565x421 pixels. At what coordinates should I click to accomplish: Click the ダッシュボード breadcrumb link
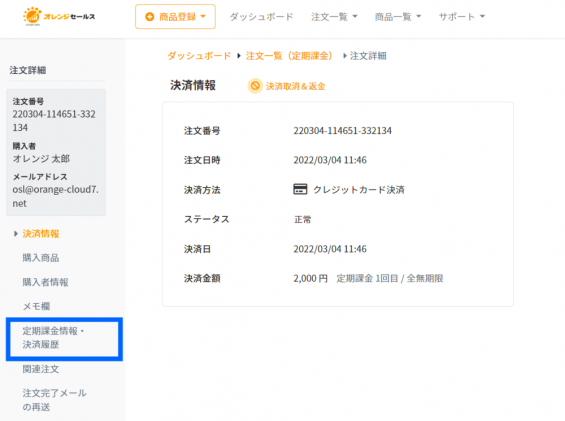(x=199, y=56)
